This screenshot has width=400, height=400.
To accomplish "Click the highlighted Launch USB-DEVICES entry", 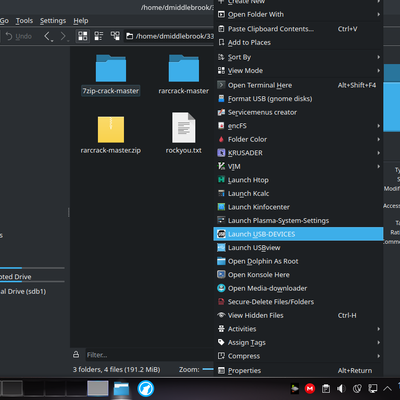I will pos(298,234).
